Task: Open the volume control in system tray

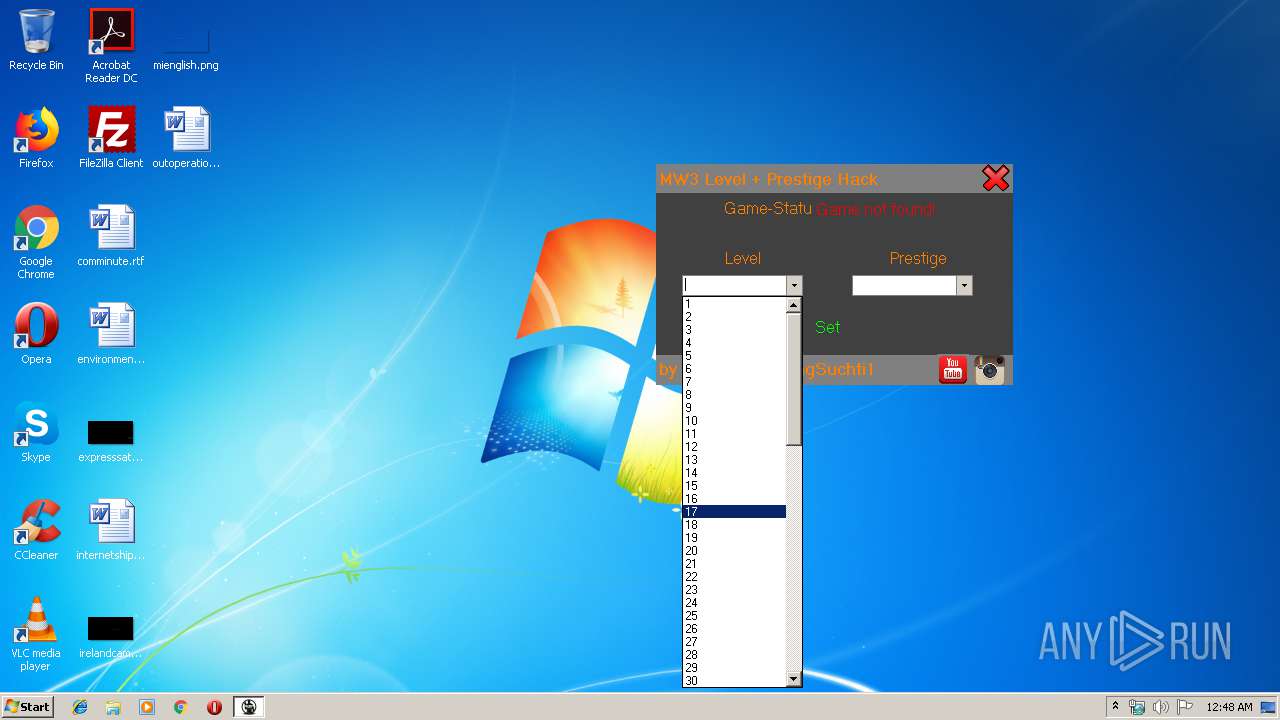Action: pyautogui.click(x=1160, y=707)
